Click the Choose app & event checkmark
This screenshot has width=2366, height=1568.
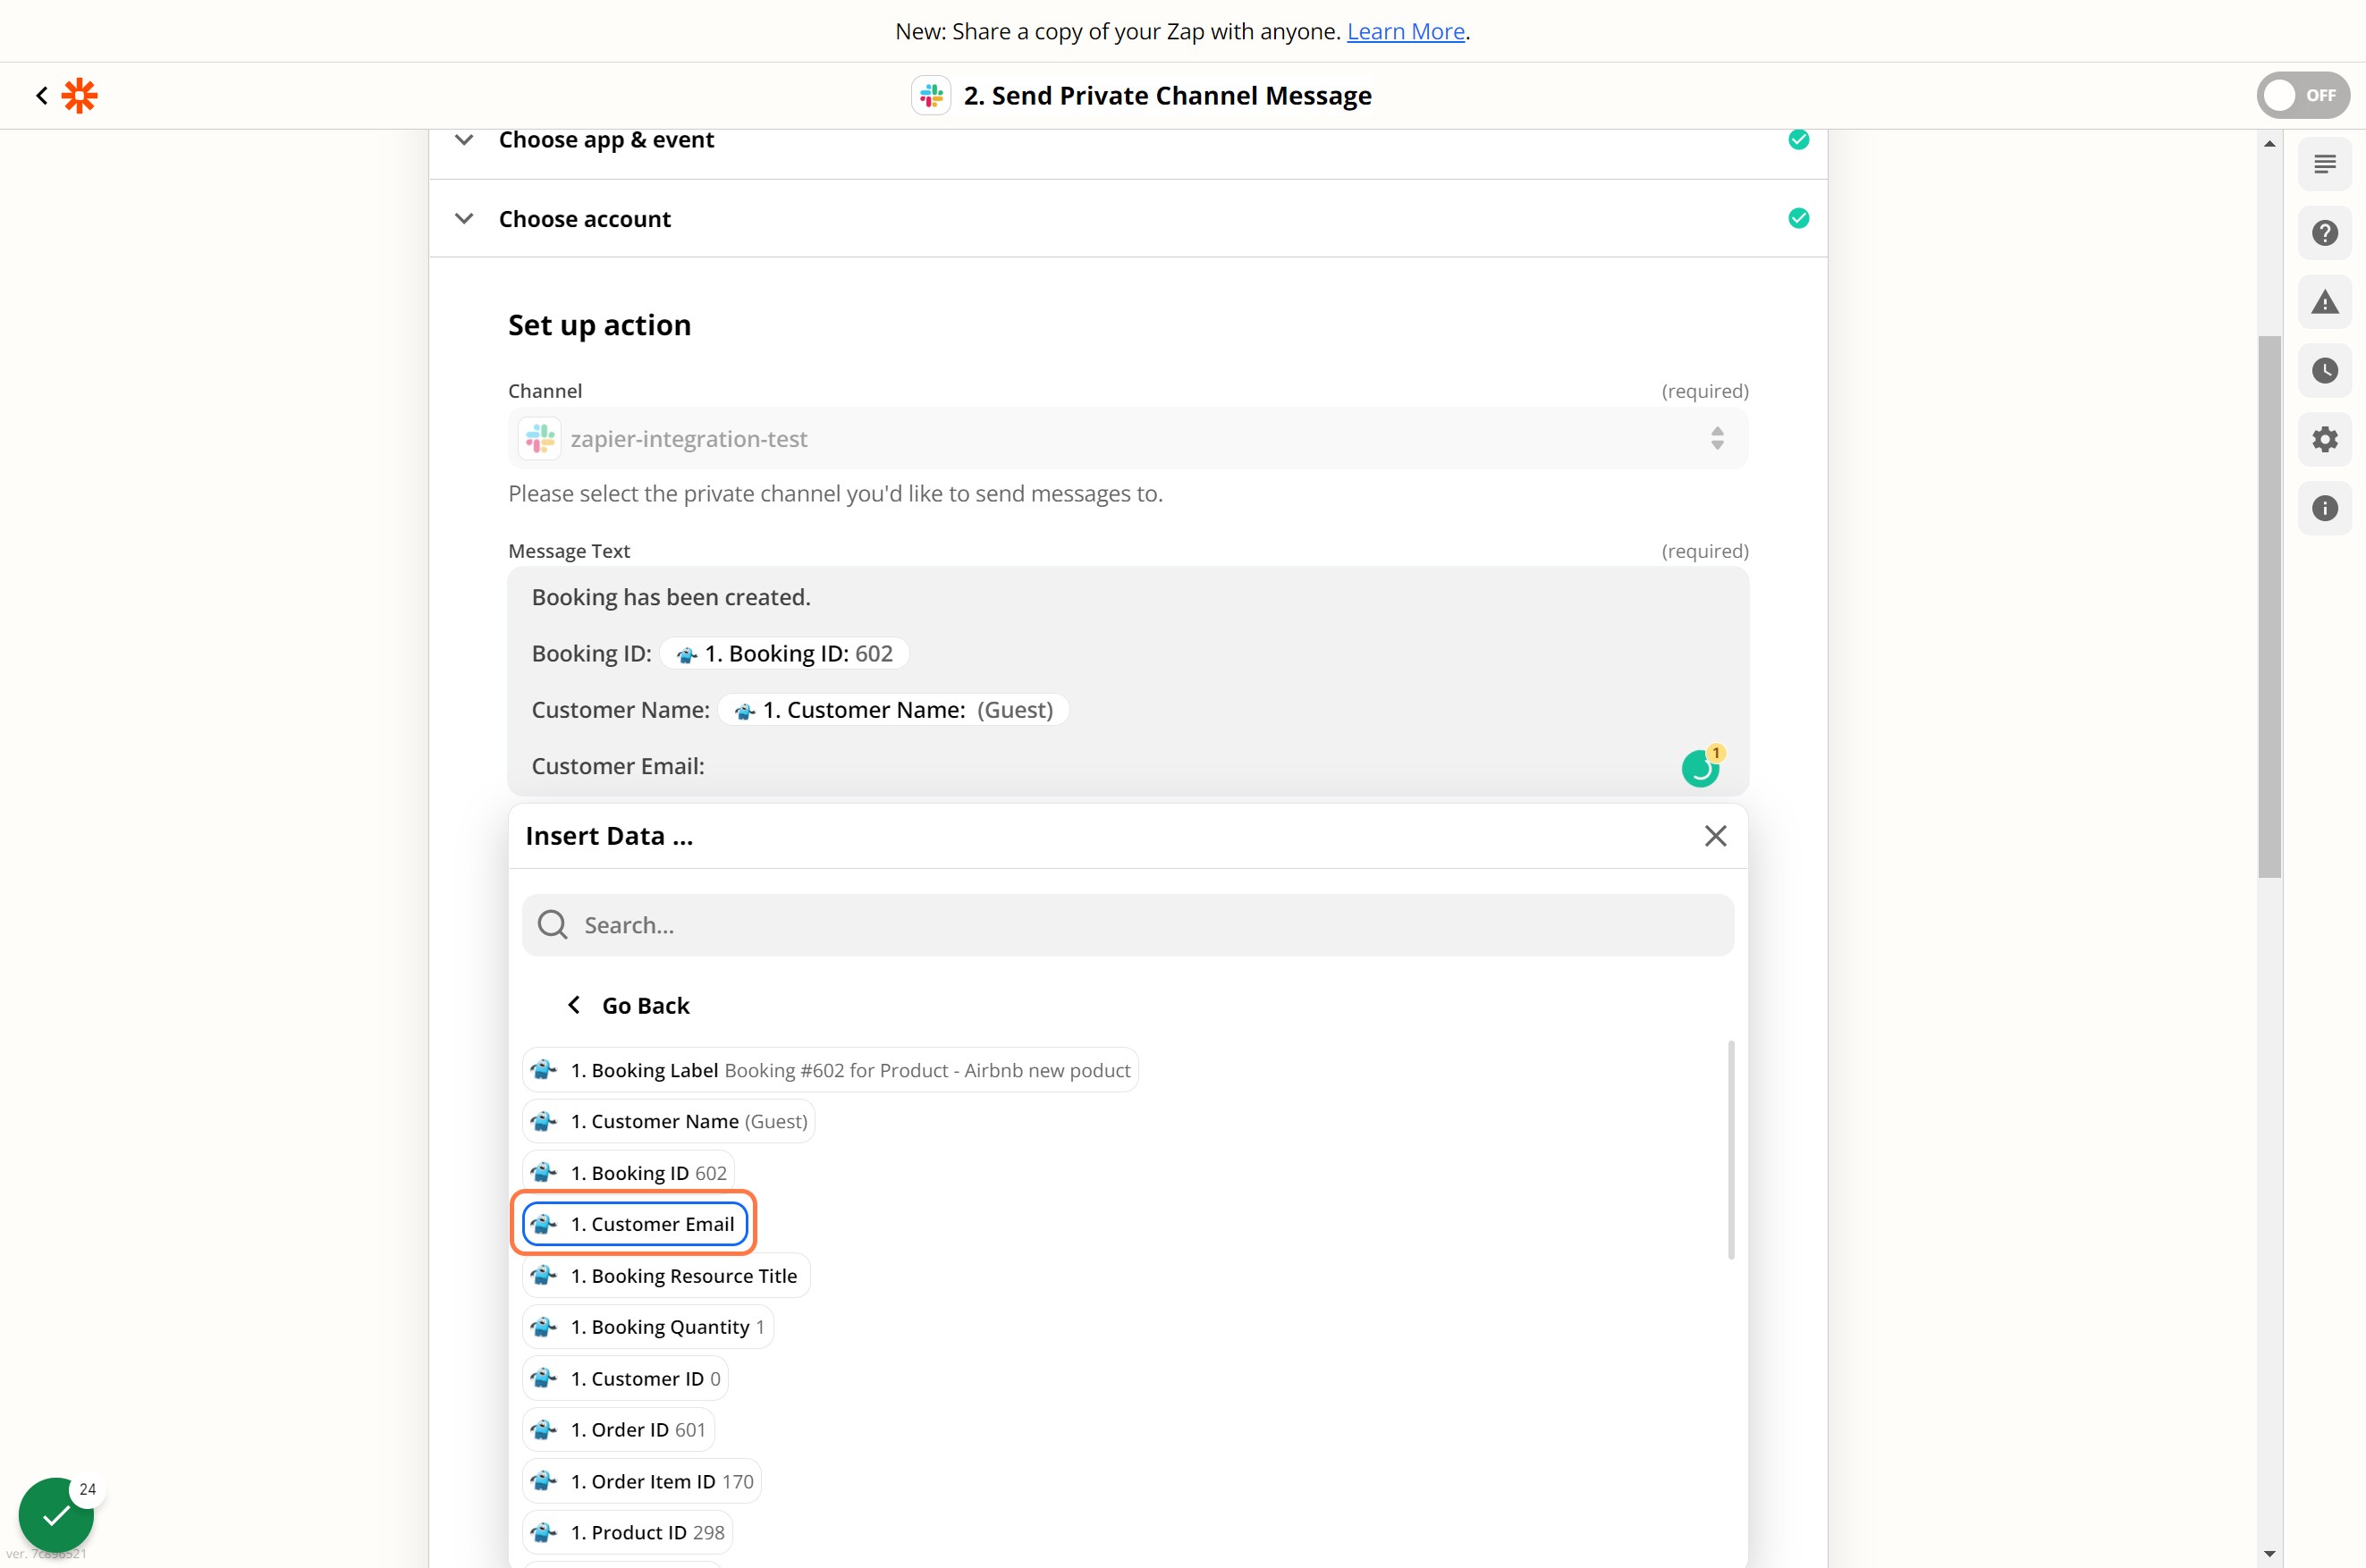pyautogui.click(x=1798, y=140)
